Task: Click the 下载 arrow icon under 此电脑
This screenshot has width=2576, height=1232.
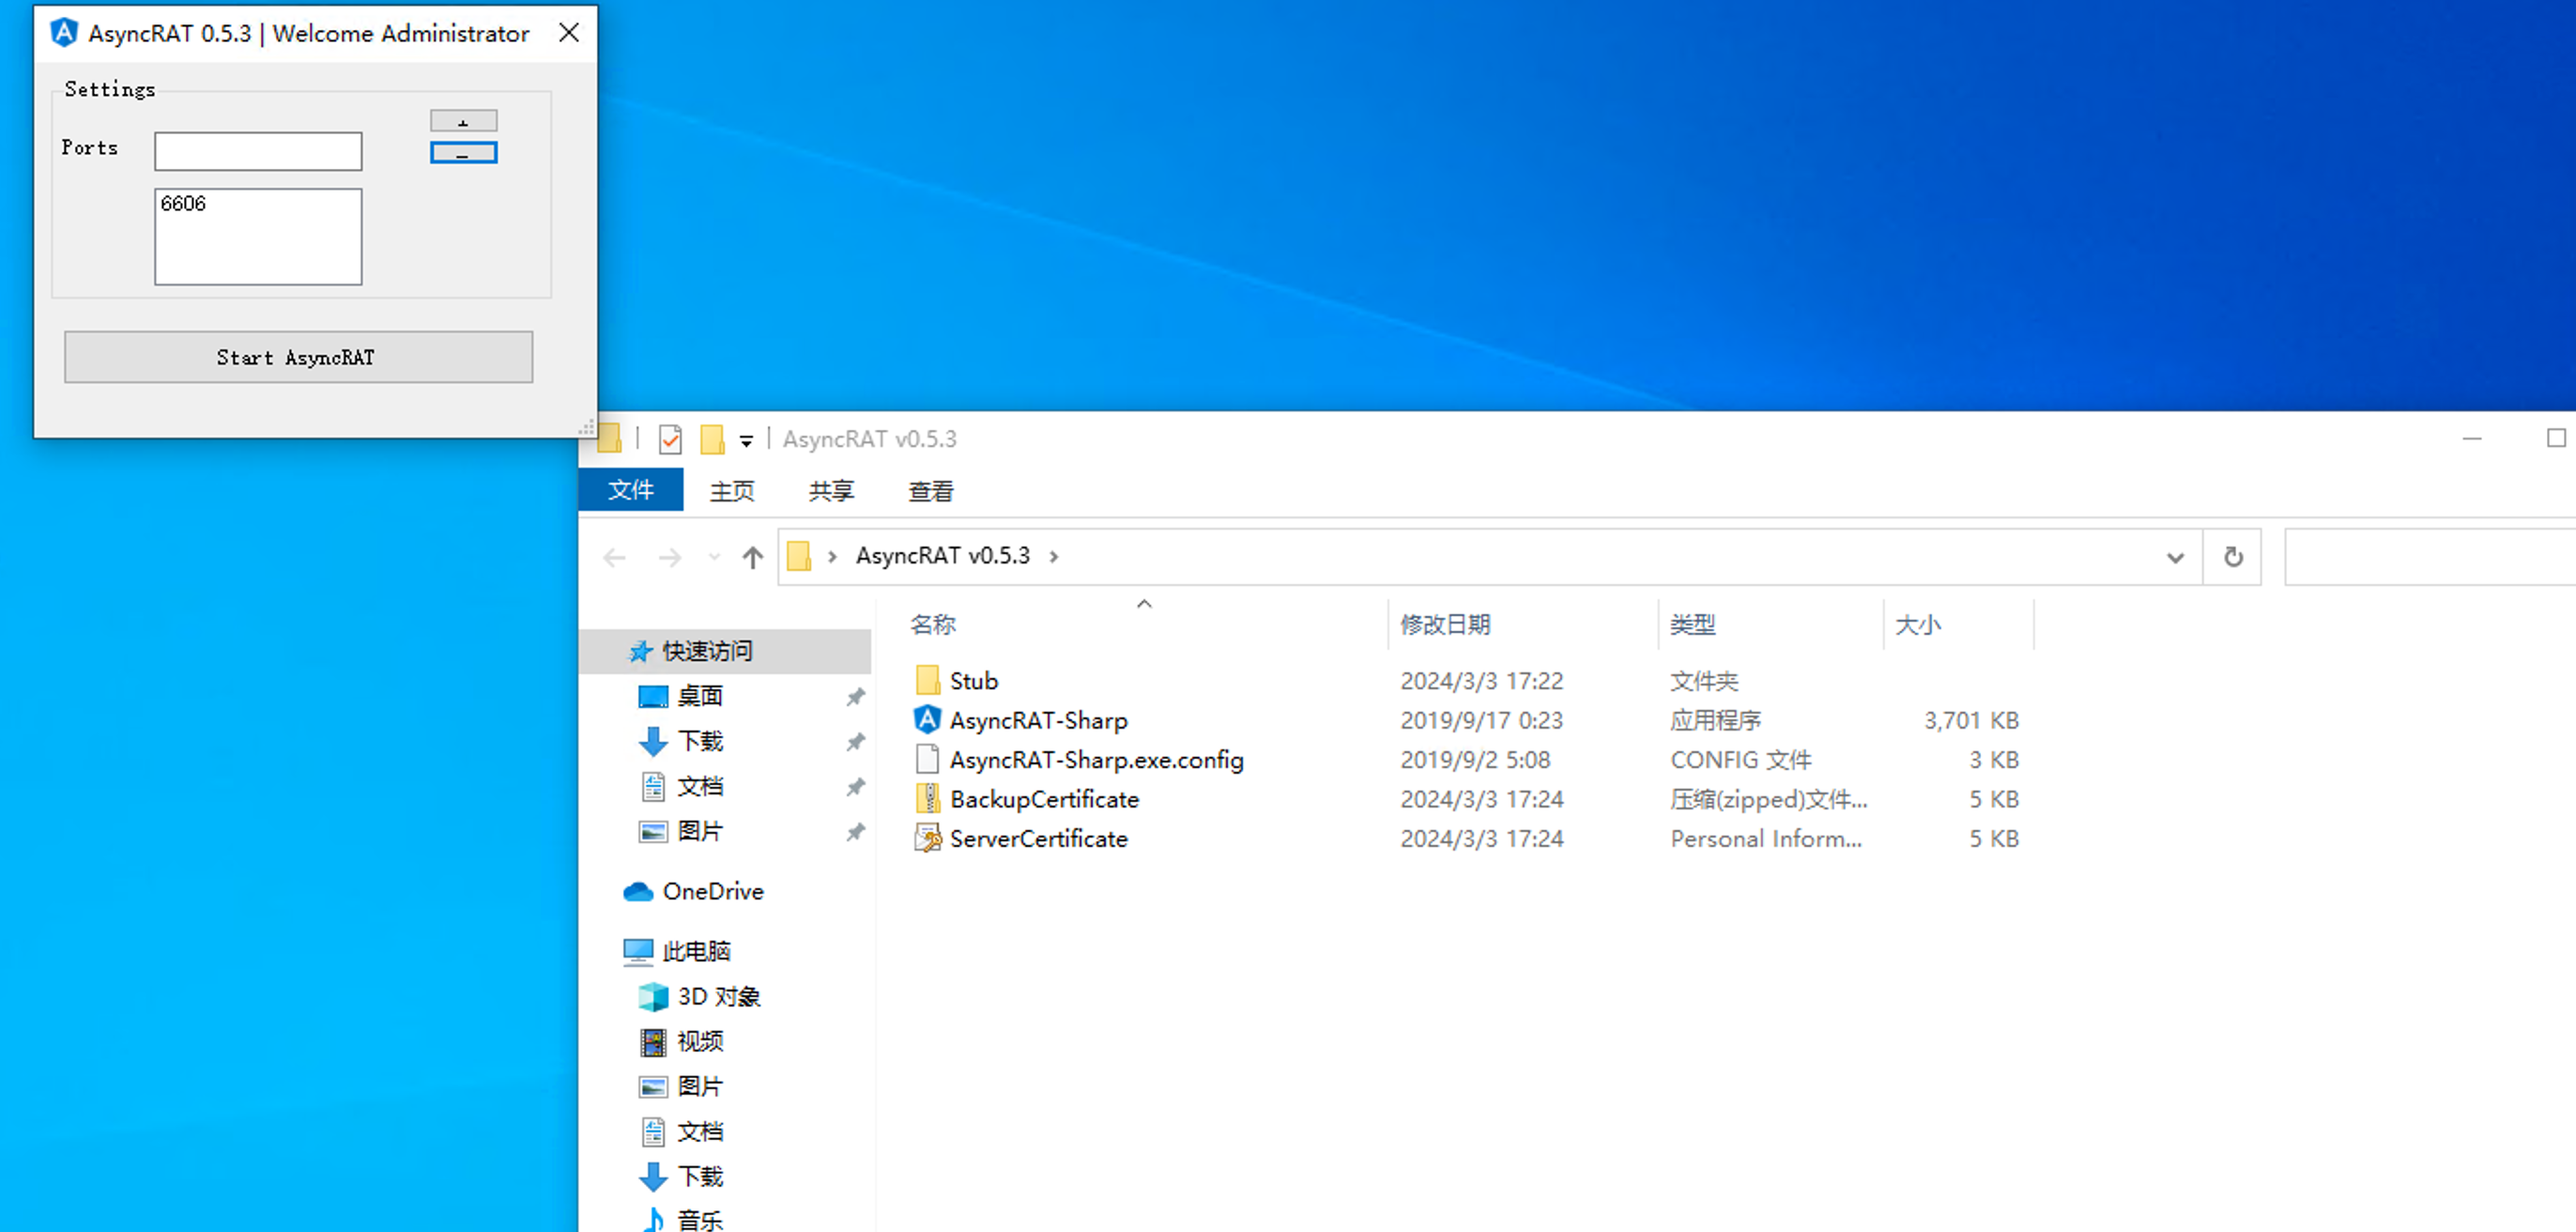Action: [x=653, y=1176]
